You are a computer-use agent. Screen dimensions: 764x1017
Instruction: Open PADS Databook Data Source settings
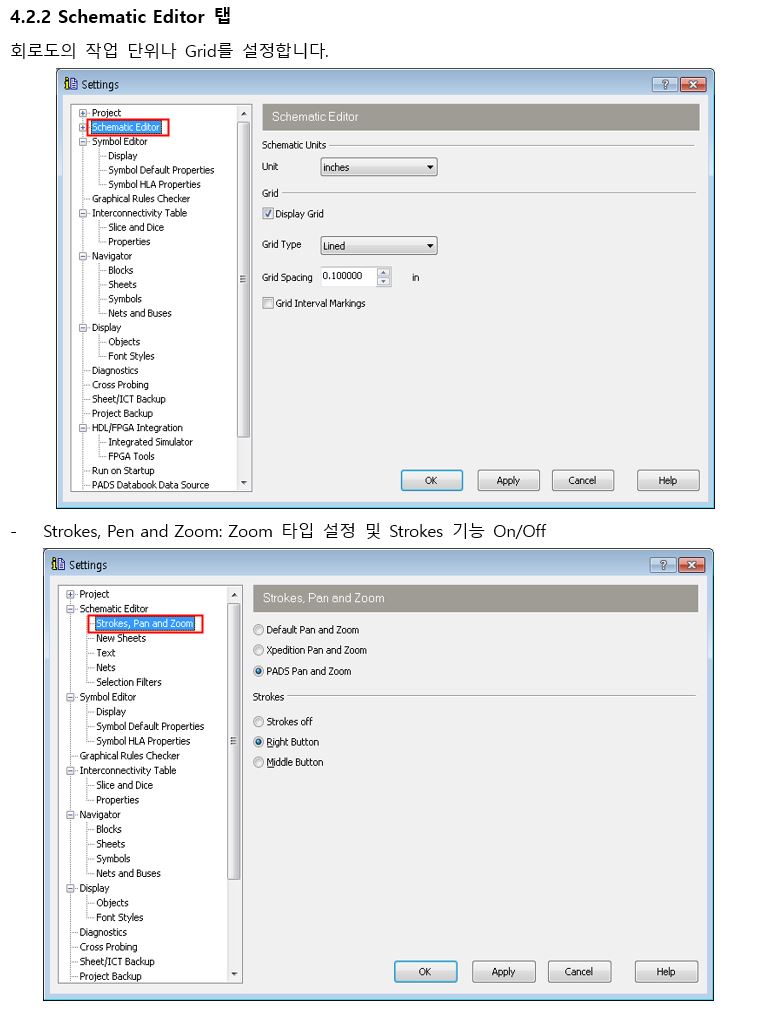(150, 485)
